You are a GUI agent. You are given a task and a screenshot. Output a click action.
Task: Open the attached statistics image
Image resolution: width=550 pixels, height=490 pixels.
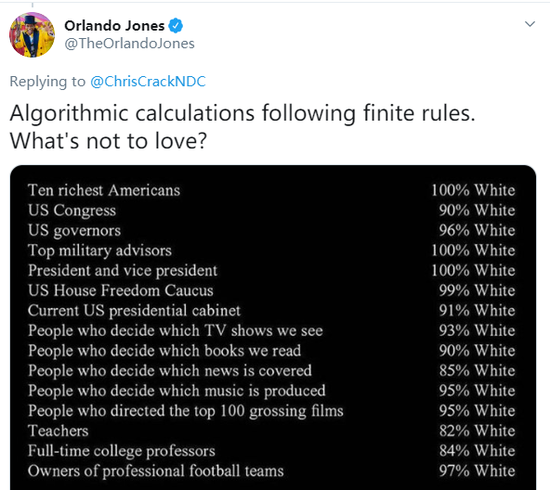pos(273,328)
